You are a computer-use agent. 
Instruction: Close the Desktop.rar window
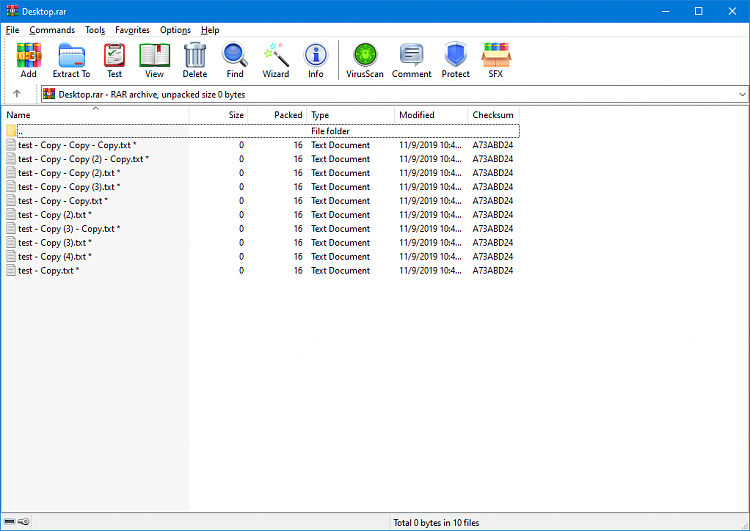(732, 11)
